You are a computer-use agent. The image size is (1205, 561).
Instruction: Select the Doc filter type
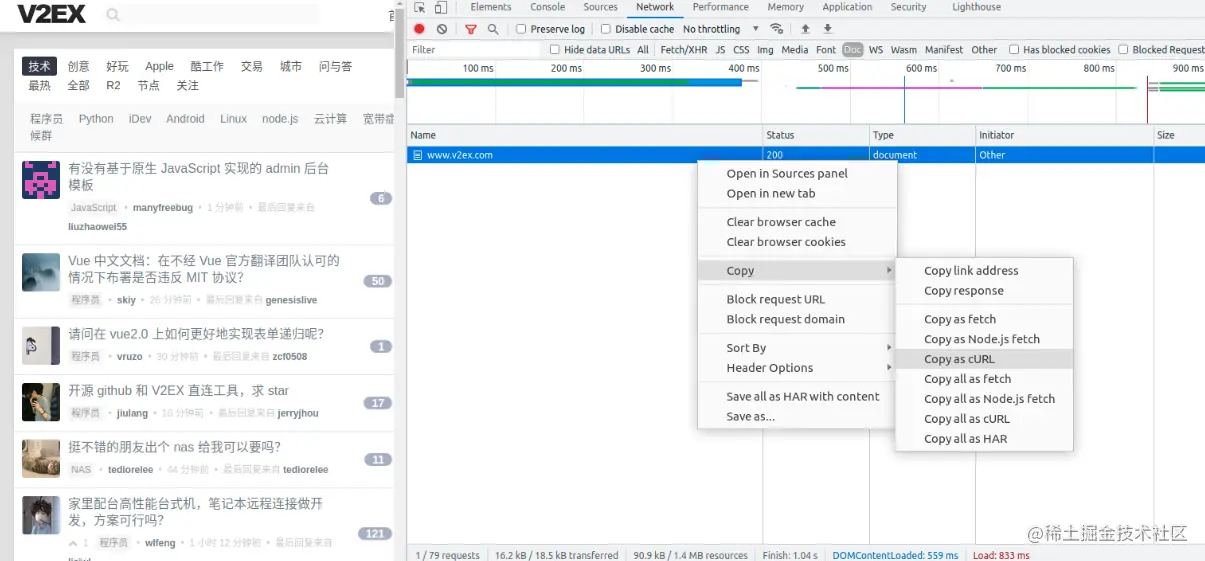point(852,49)
